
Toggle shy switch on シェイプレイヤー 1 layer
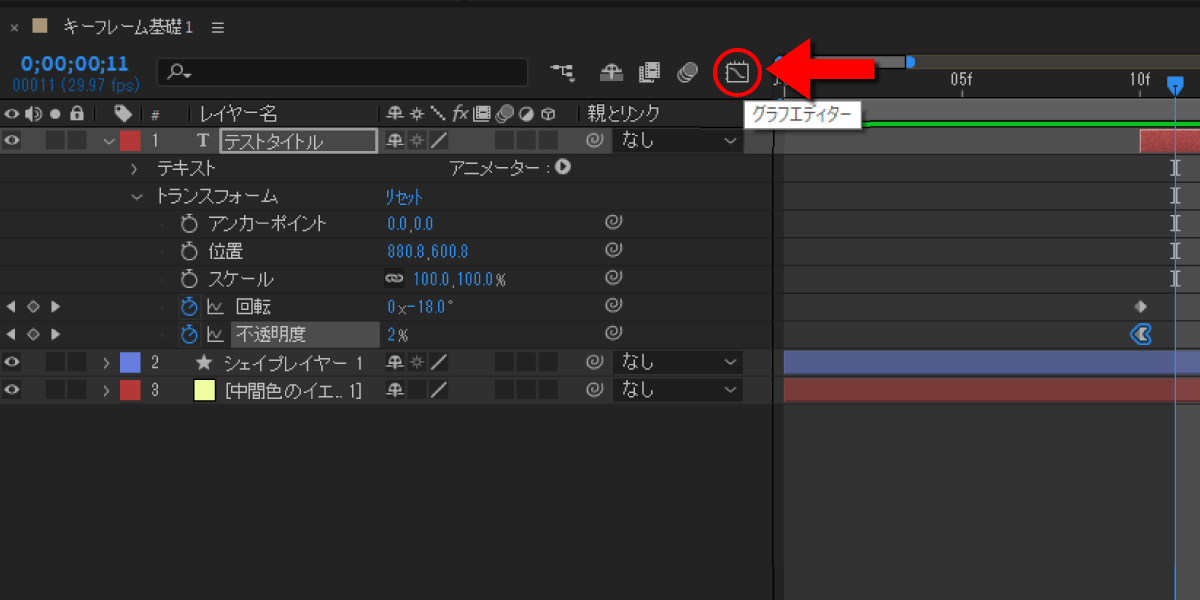point(395,362)
